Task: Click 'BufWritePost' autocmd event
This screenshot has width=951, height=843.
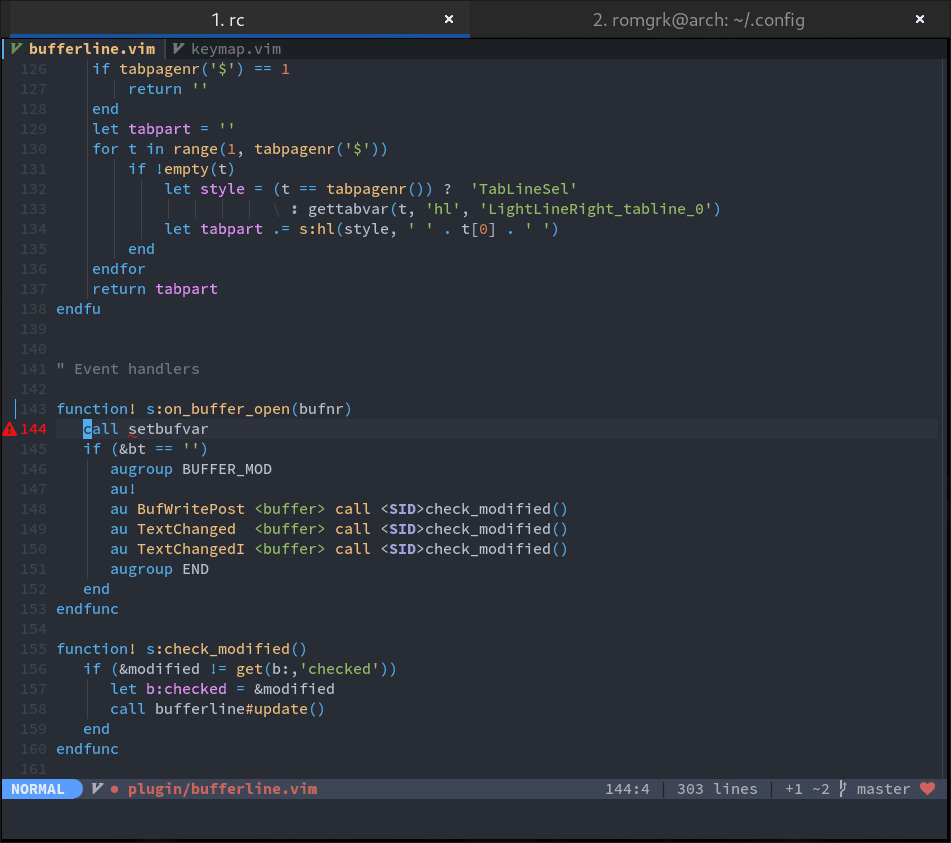Action: (x=190, y=509)
